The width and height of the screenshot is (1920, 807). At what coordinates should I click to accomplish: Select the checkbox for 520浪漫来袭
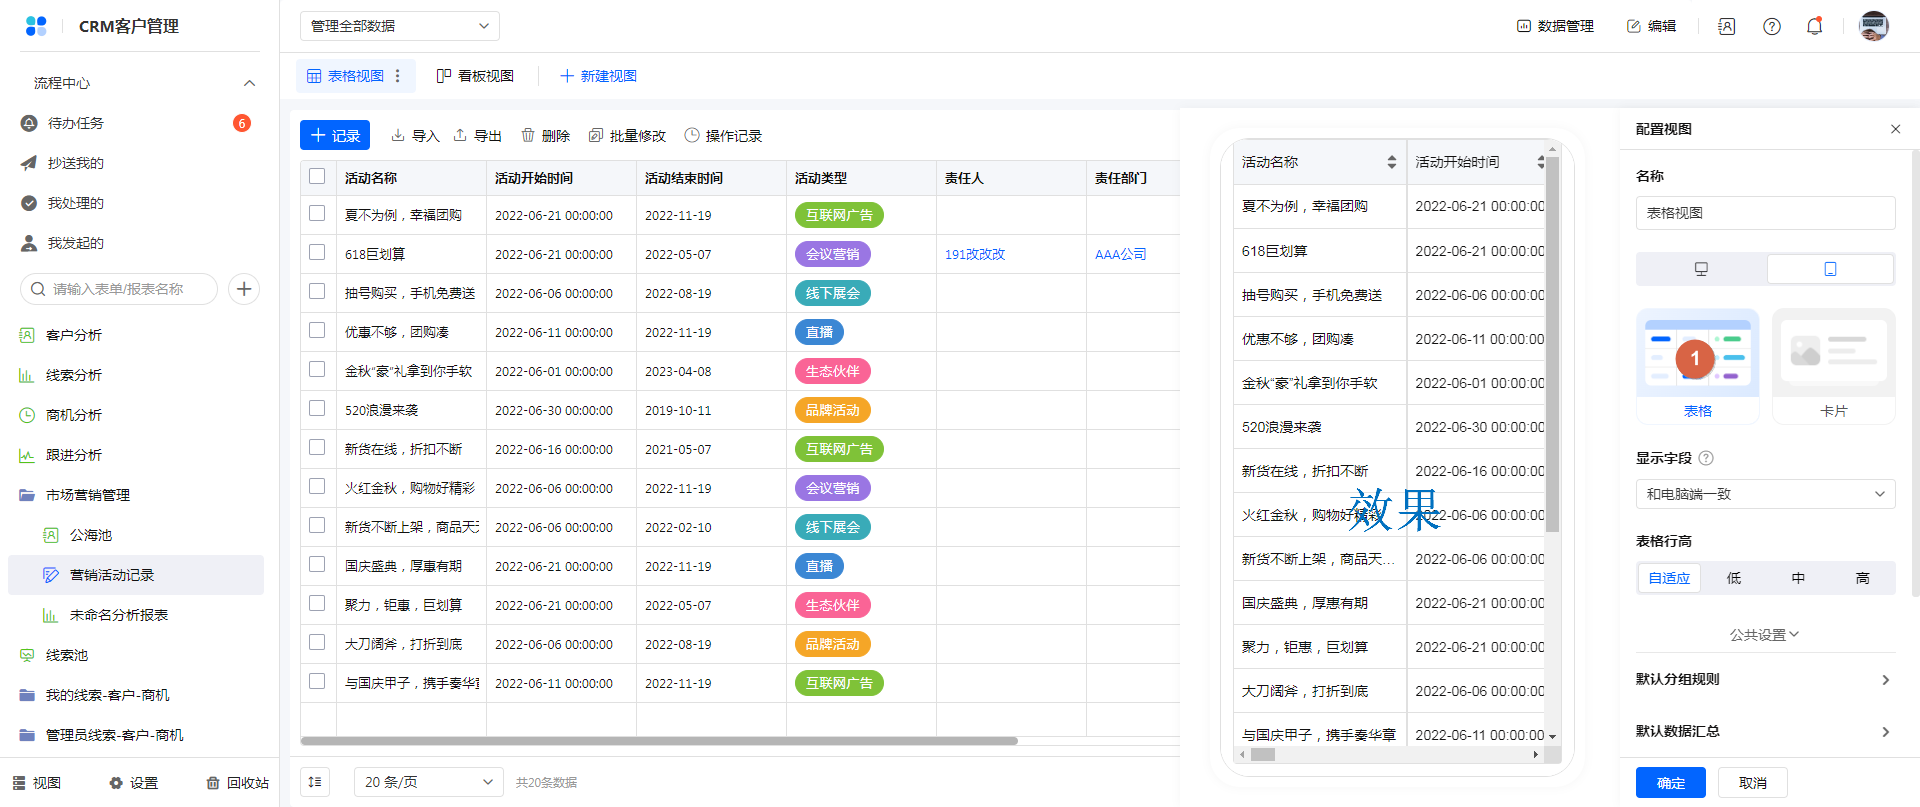click(317, 409)
